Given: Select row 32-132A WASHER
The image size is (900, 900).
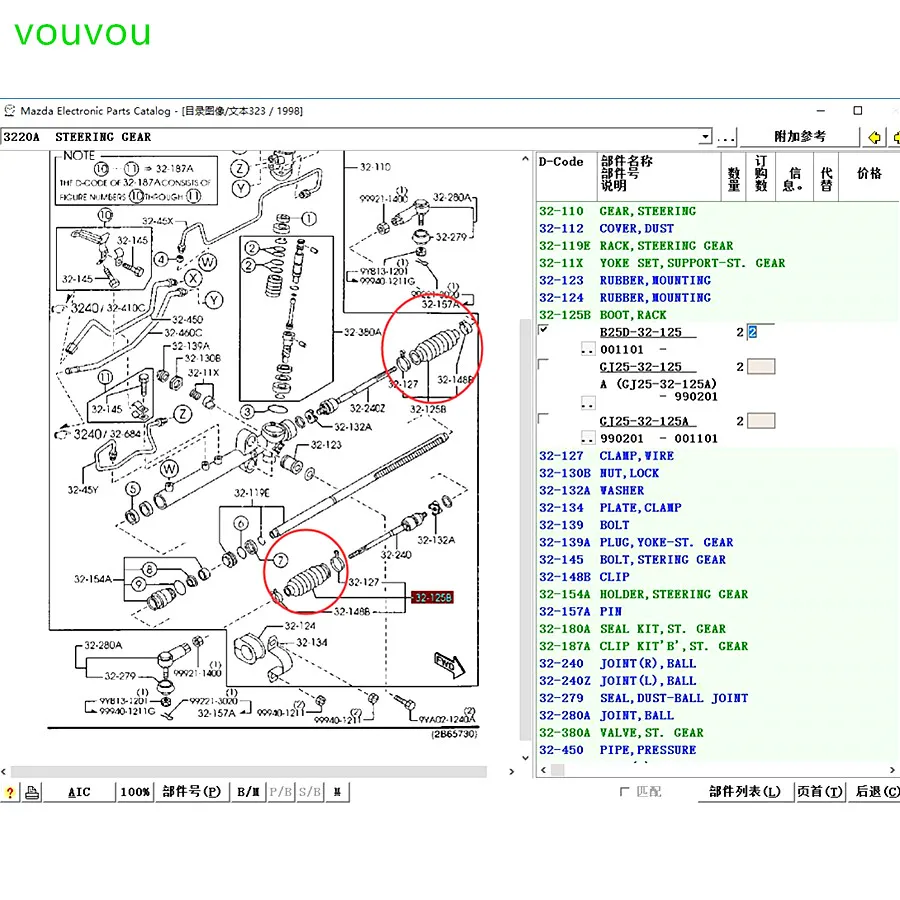Looking at the screenshot, I should coord(717,490).
